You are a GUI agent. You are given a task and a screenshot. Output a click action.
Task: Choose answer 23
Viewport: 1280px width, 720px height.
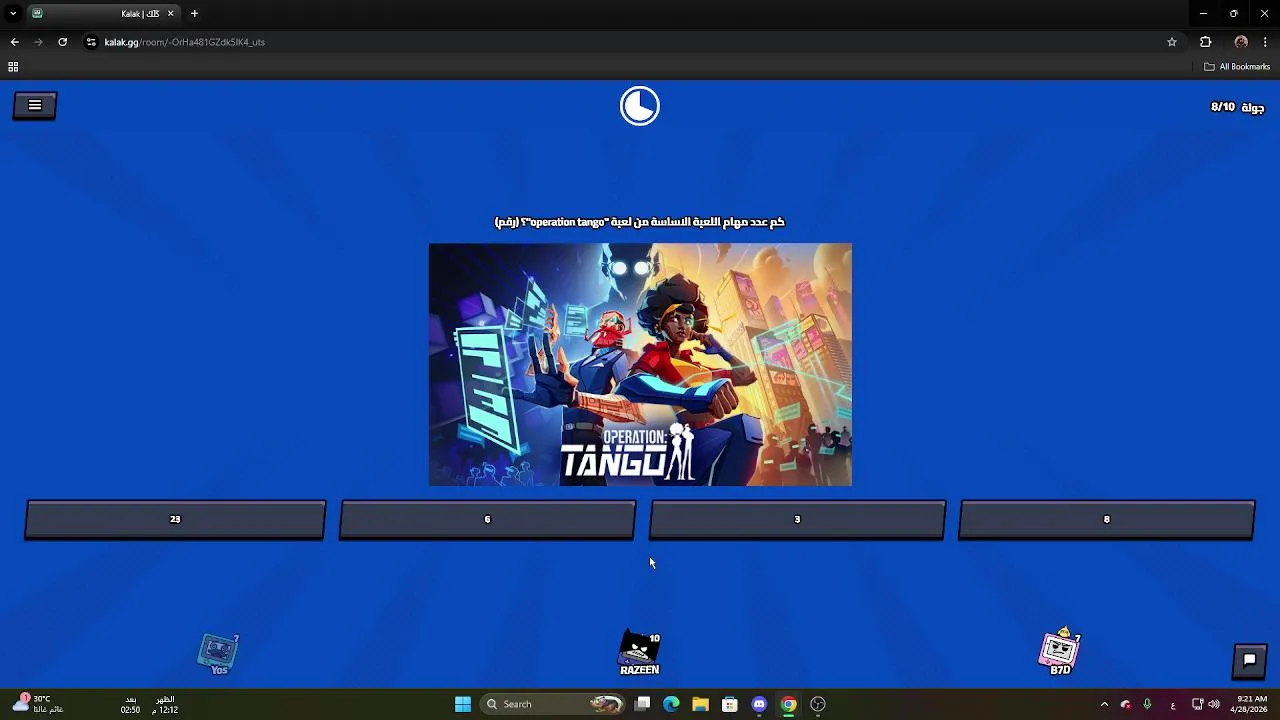coord(175,519)
